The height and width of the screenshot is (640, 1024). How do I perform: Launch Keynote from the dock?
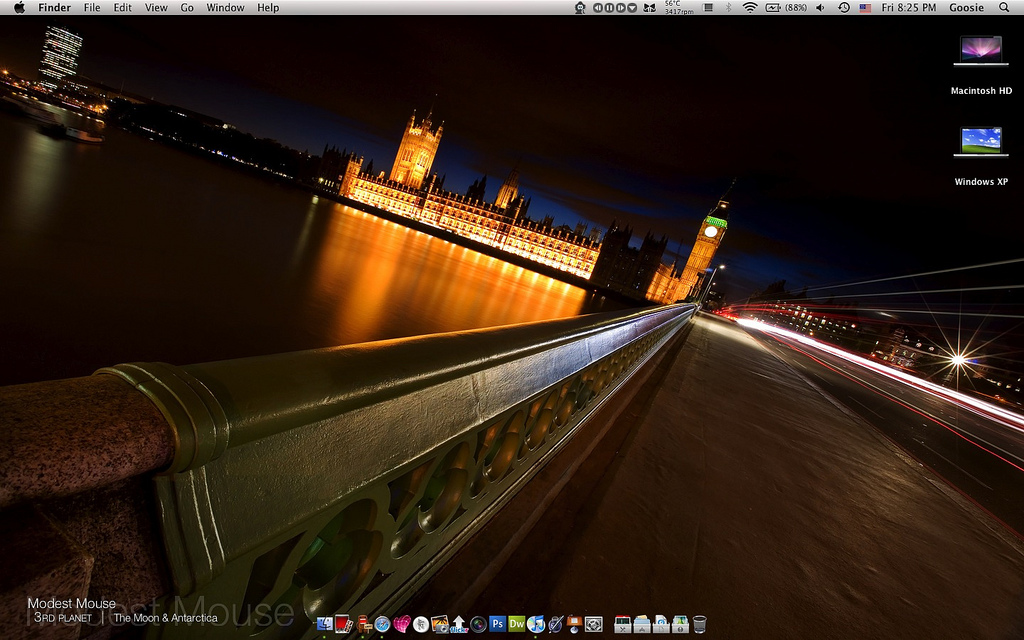(574, 624)
